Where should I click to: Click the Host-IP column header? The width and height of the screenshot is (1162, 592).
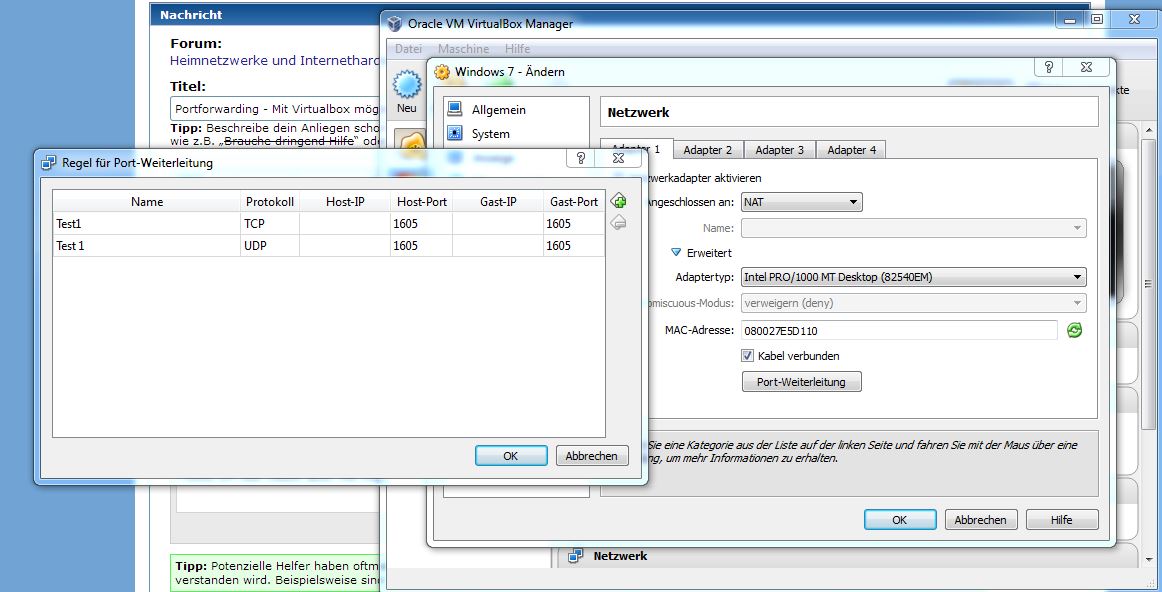click(345, 202)
